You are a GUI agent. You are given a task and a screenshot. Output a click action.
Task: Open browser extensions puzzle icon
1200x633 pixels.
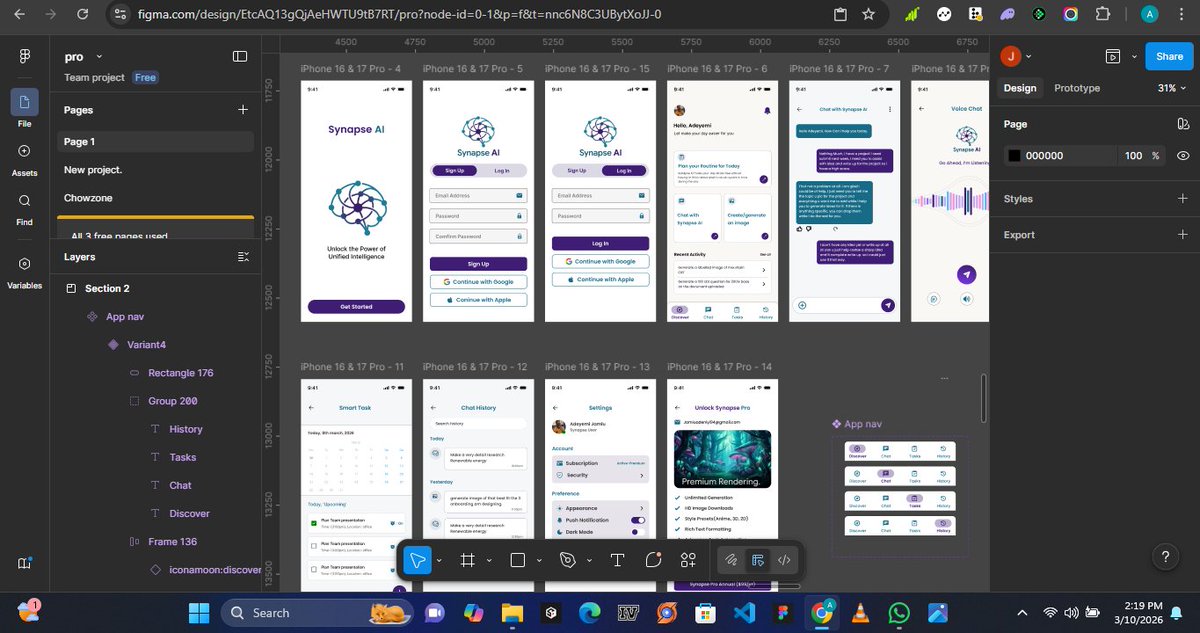pos(1103,14)
